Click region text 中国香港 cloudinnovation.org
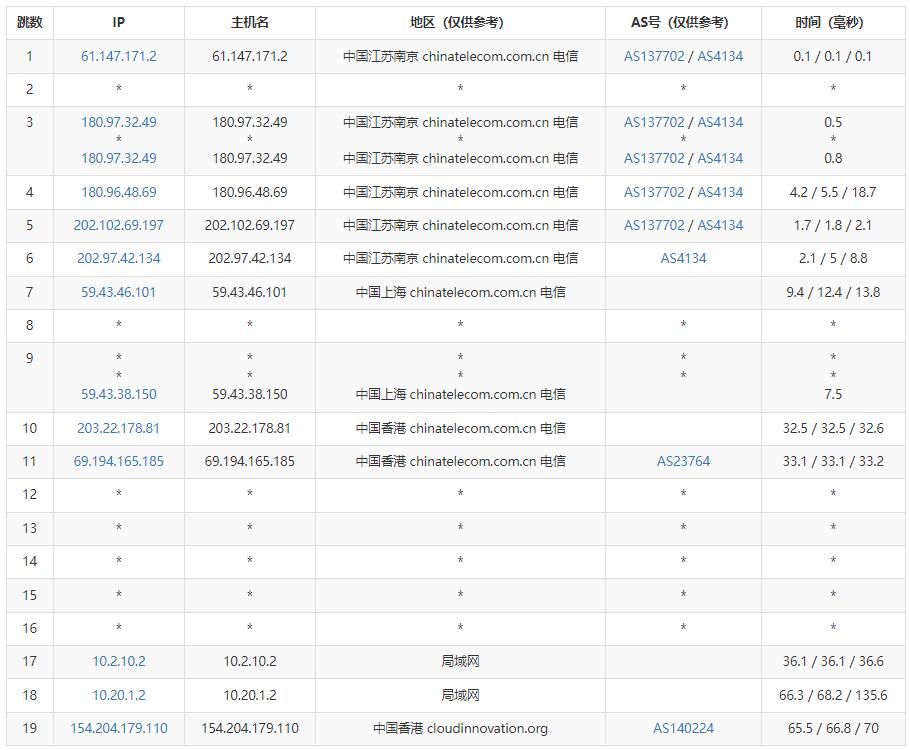The height and width of the screenshot is (750, 910). coord(460,728)
